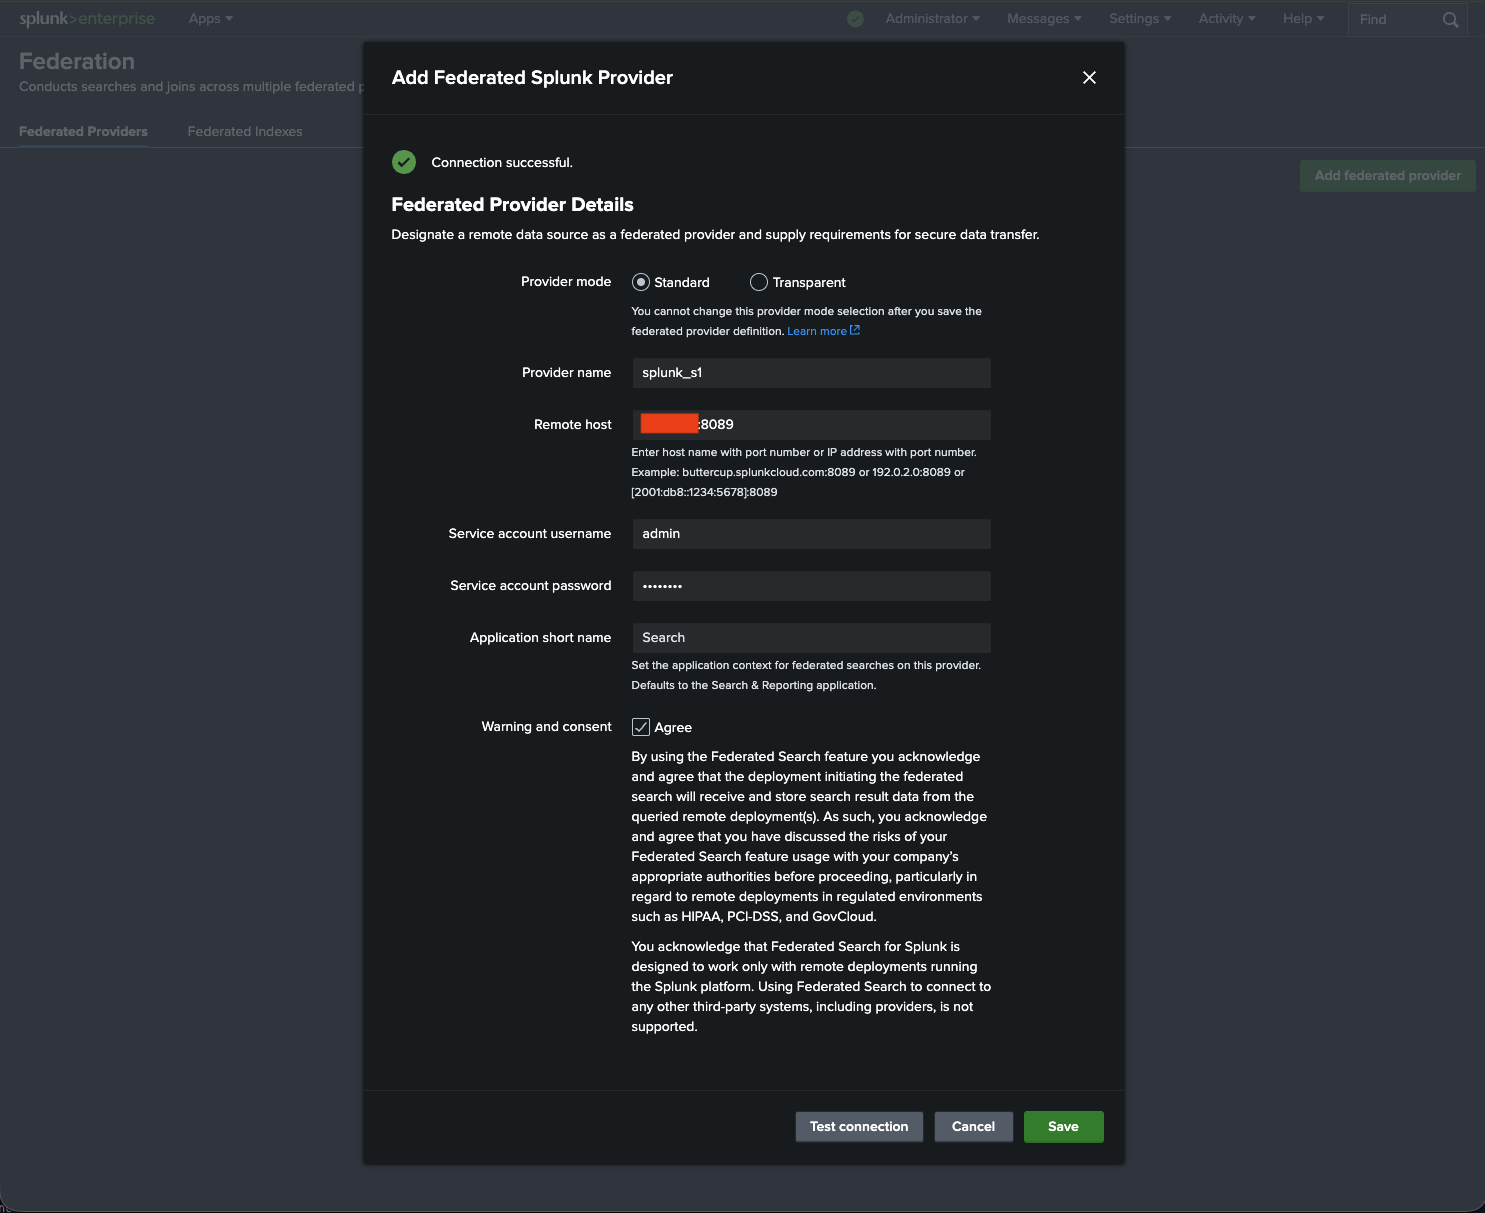The width and height of the screenshot is (1485, 1213).
Task: Click the search magnifier icon
Action: pos(1450,20)
